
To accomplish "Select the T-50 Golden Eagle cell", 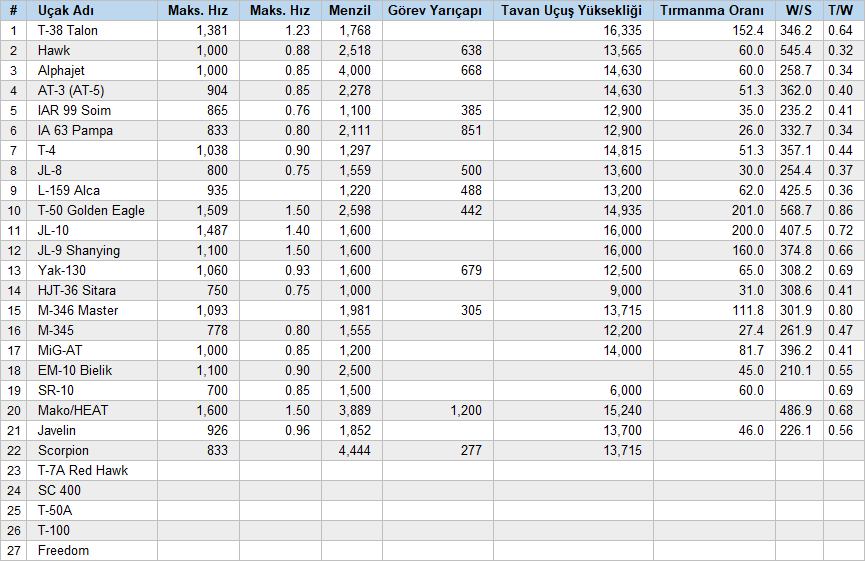I will (x=92, y=210).
